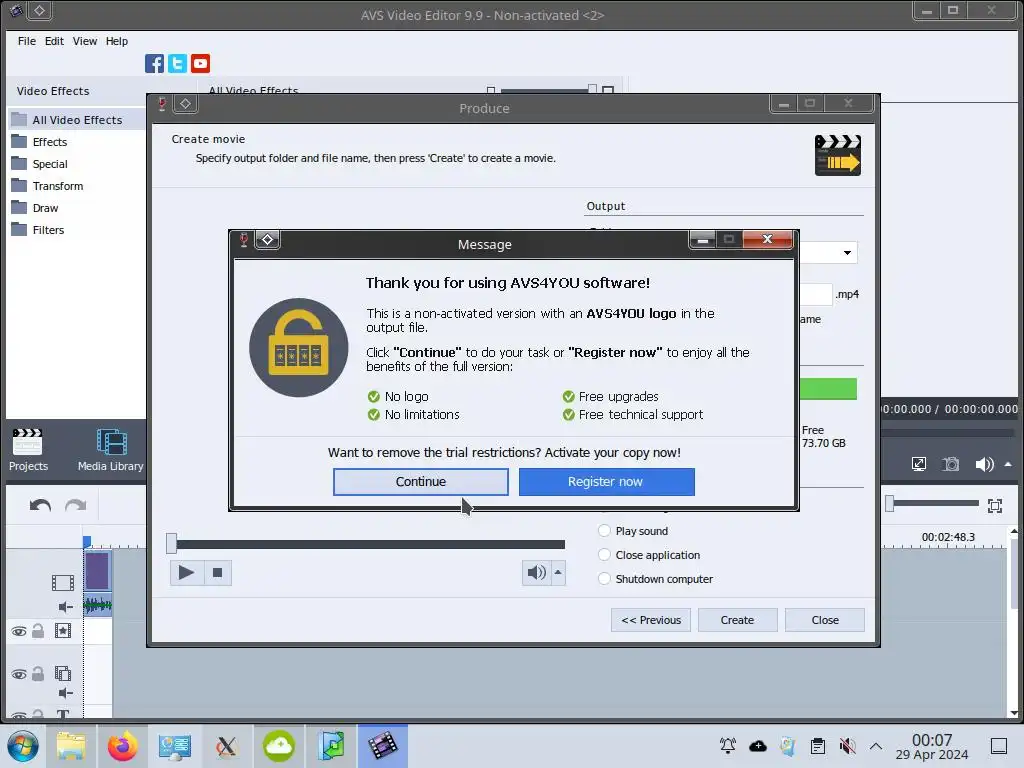Lock the video effects track
1024x768 pixels.
click(39, 631)
